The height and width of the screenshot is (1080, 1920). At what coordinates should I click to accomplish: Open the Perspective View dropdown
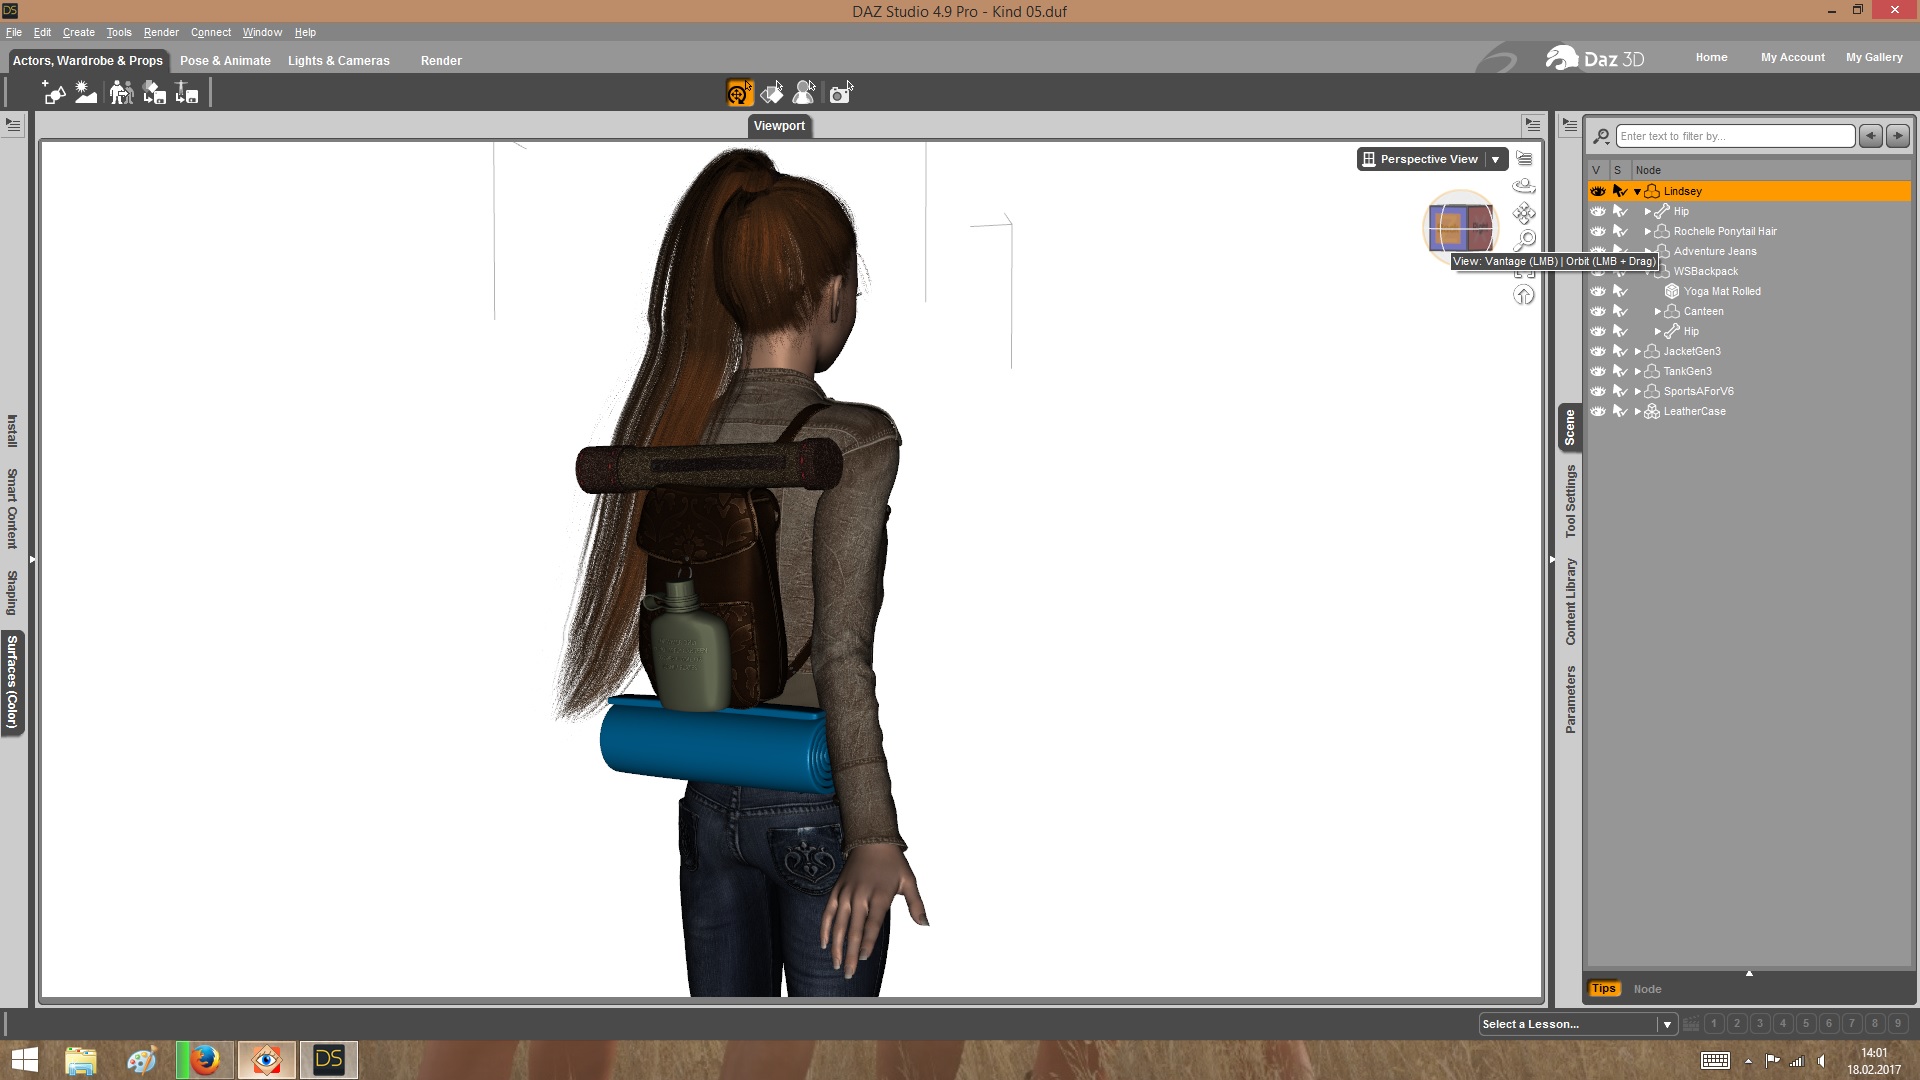click(1496, 159)
